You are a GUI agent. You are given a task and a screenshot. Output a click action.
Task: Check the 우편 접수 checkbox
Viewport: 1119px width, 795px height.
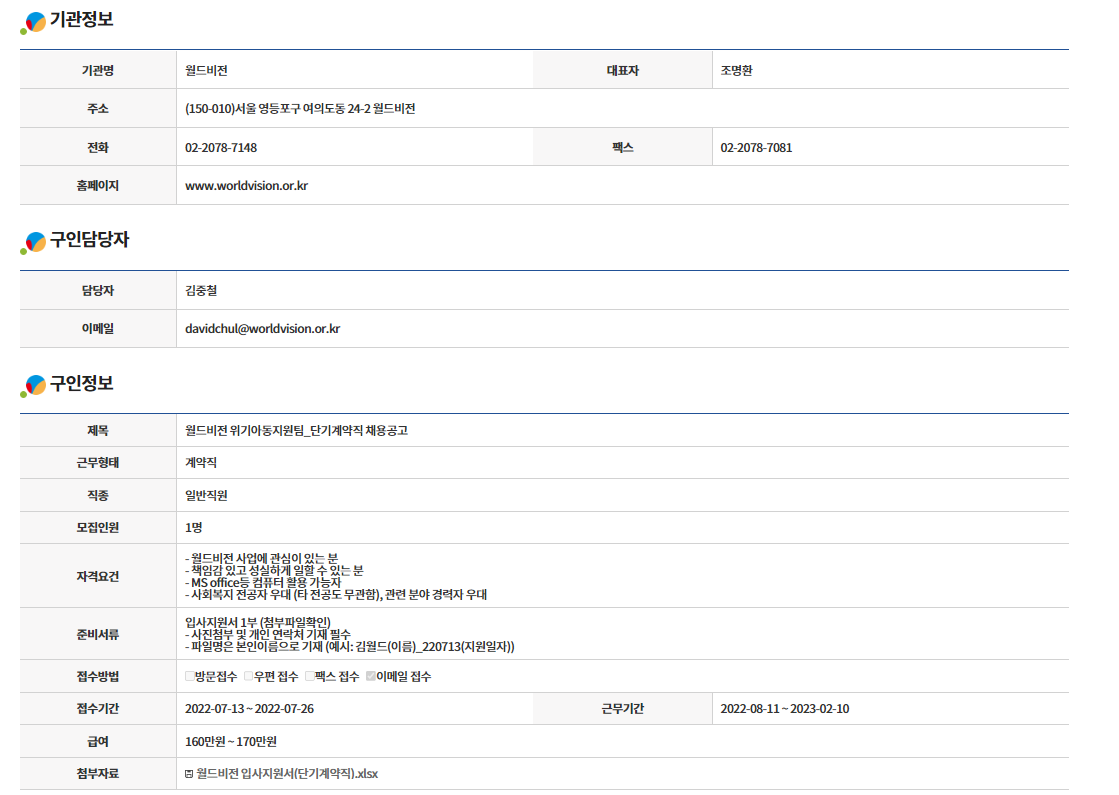point(248,676)
